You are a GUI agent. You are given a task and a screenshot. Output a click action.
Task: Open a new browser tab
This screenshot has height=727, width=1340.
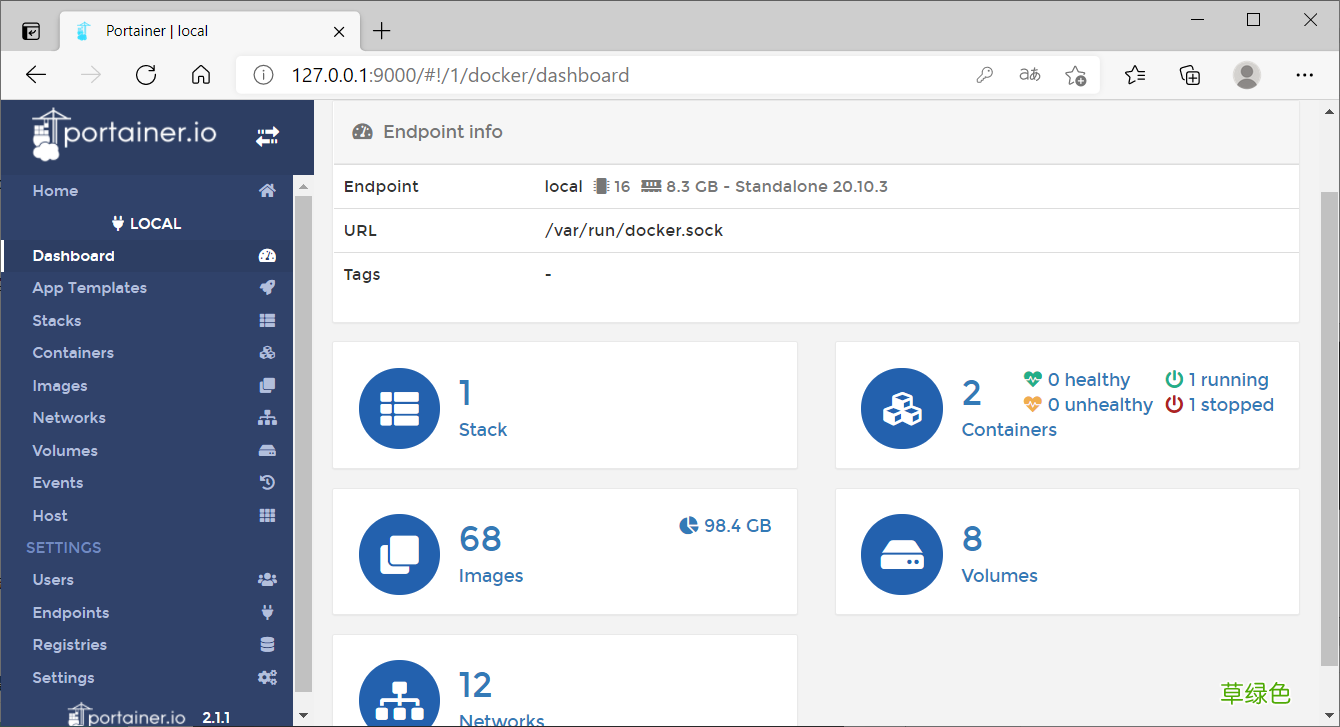(x=381, y=30)
